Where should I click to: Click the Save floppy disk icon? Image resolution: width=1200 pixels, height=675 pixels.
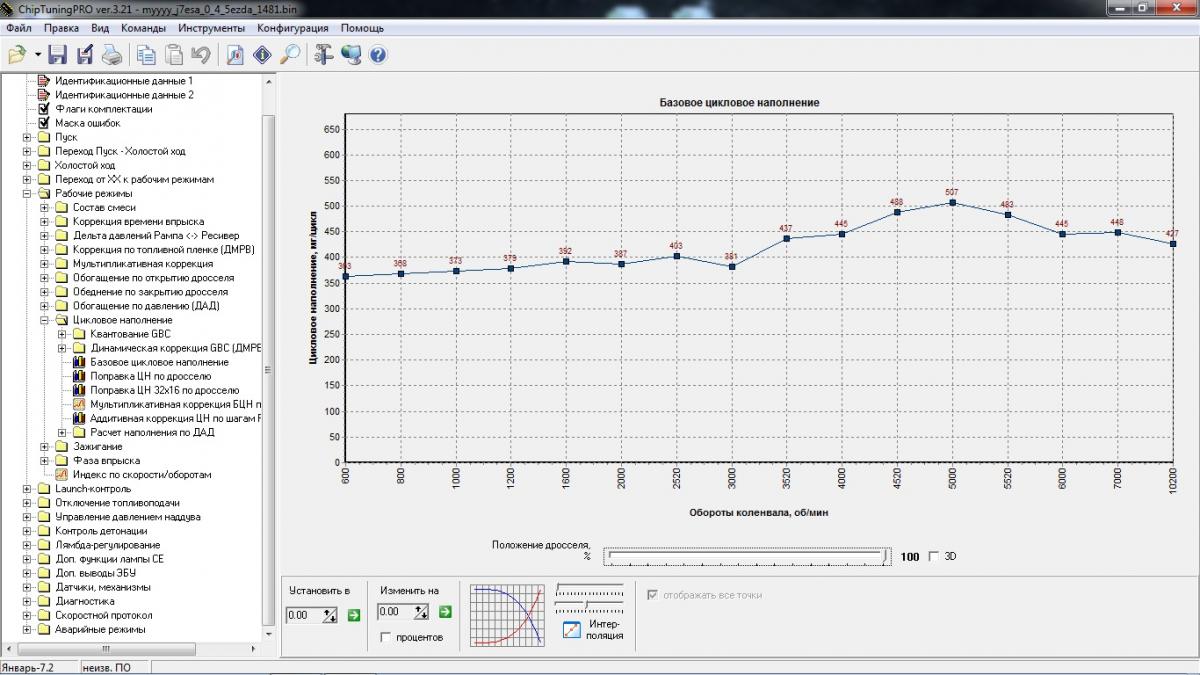pos(58,54)
